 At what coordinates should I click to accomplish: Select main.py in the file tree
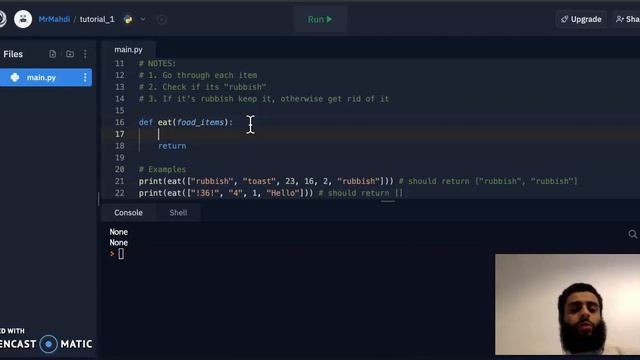pyautogui.click(x=46, y=77)
